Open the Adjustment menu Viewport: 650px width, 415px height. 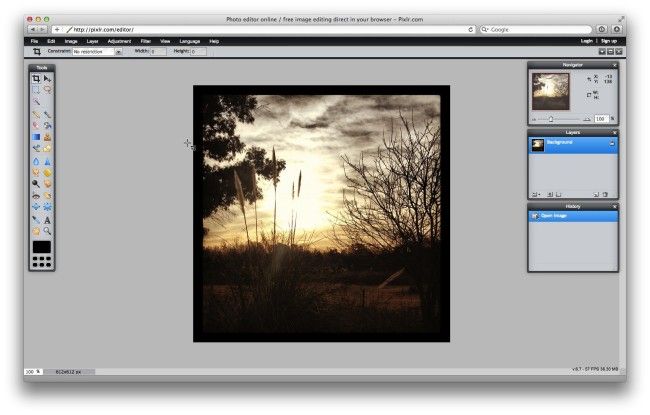tap(119, 41)
